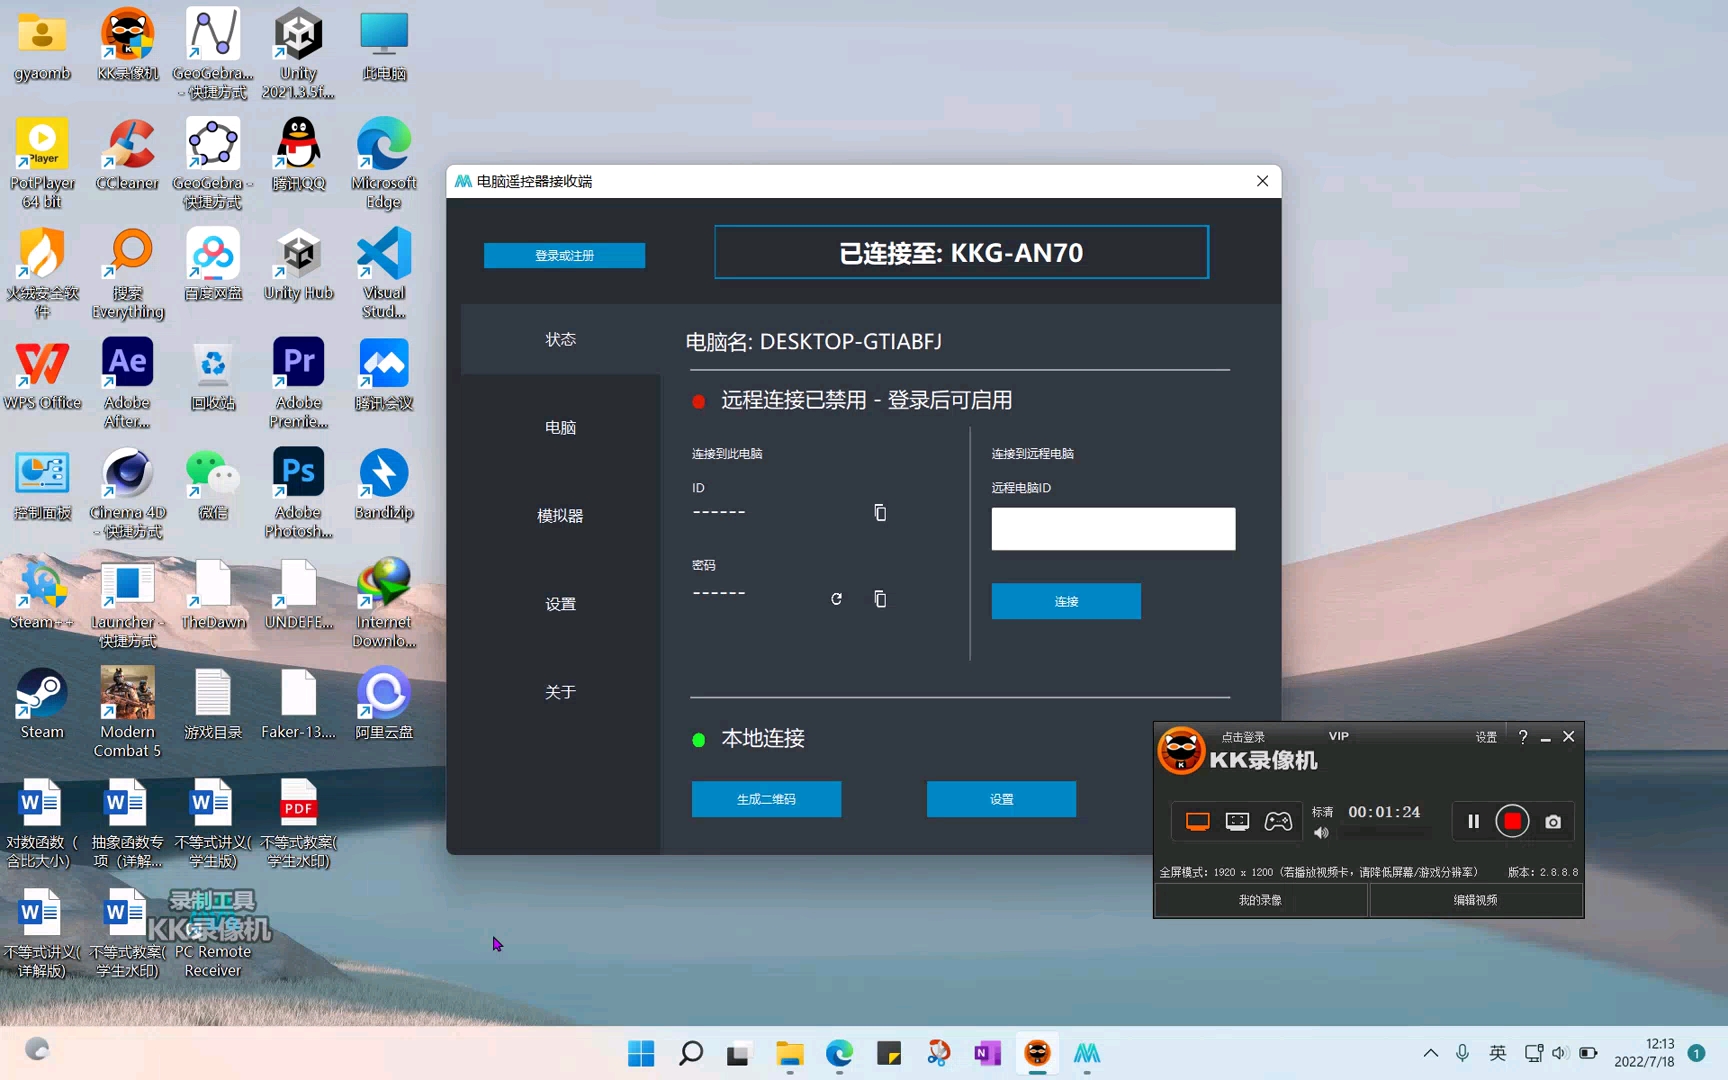Click 设置 button under 本地连接
Screen dimensions: 1728x1080
(1001, 799)
